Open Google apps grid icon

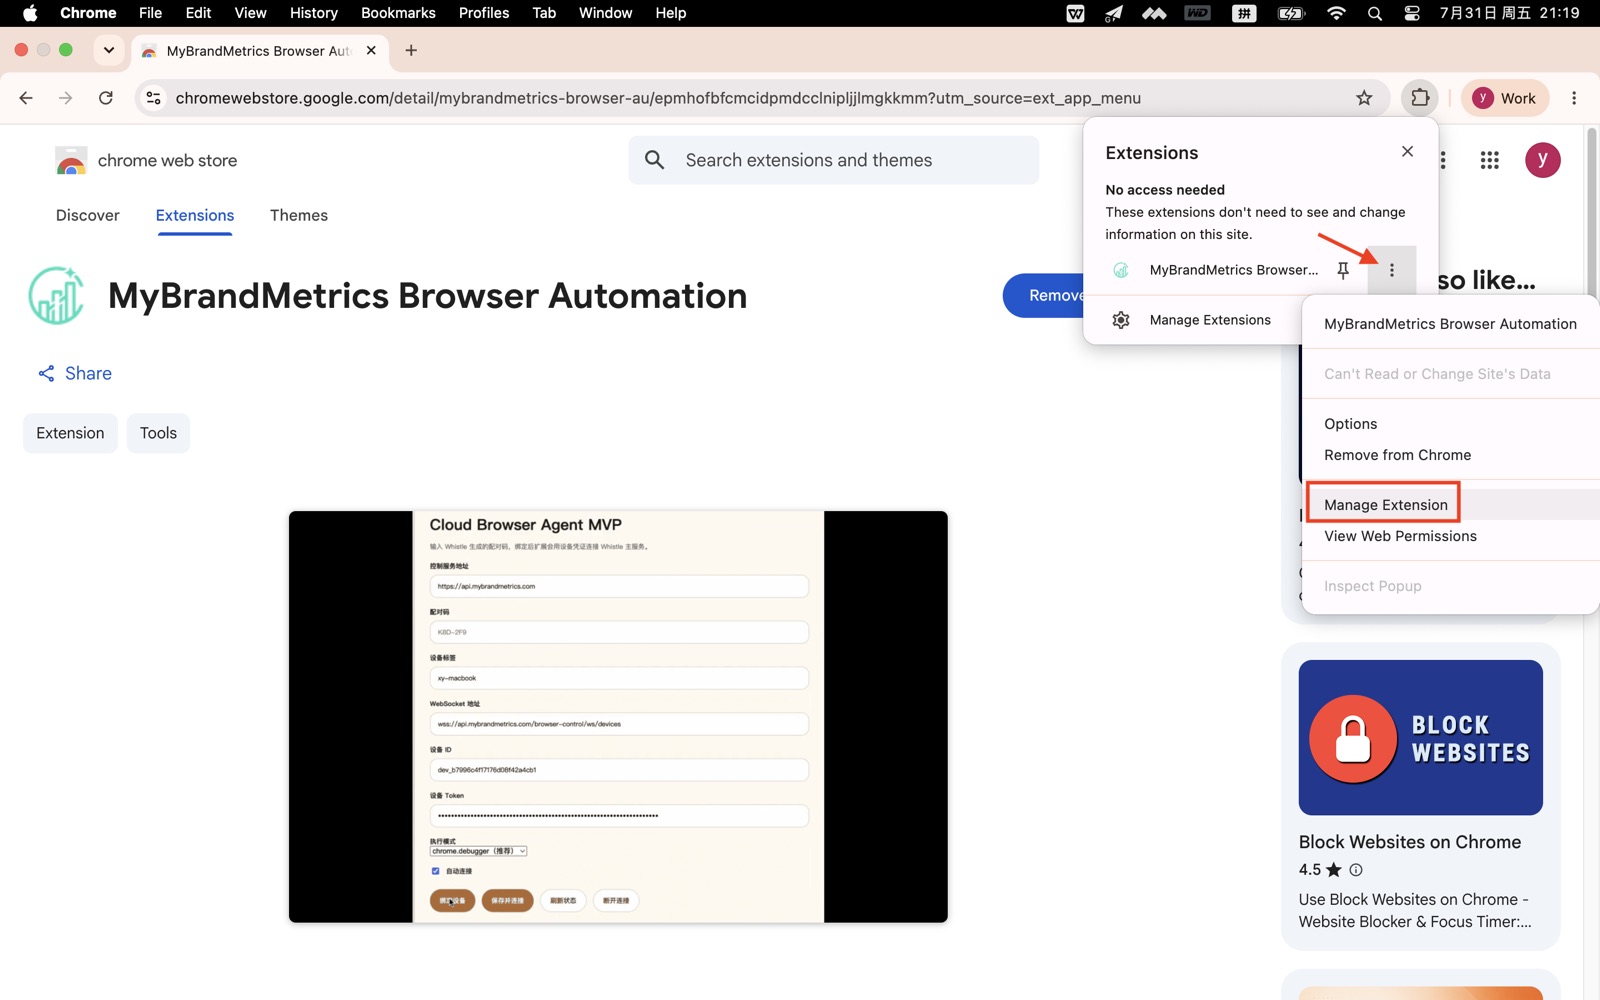point(1489,160)
